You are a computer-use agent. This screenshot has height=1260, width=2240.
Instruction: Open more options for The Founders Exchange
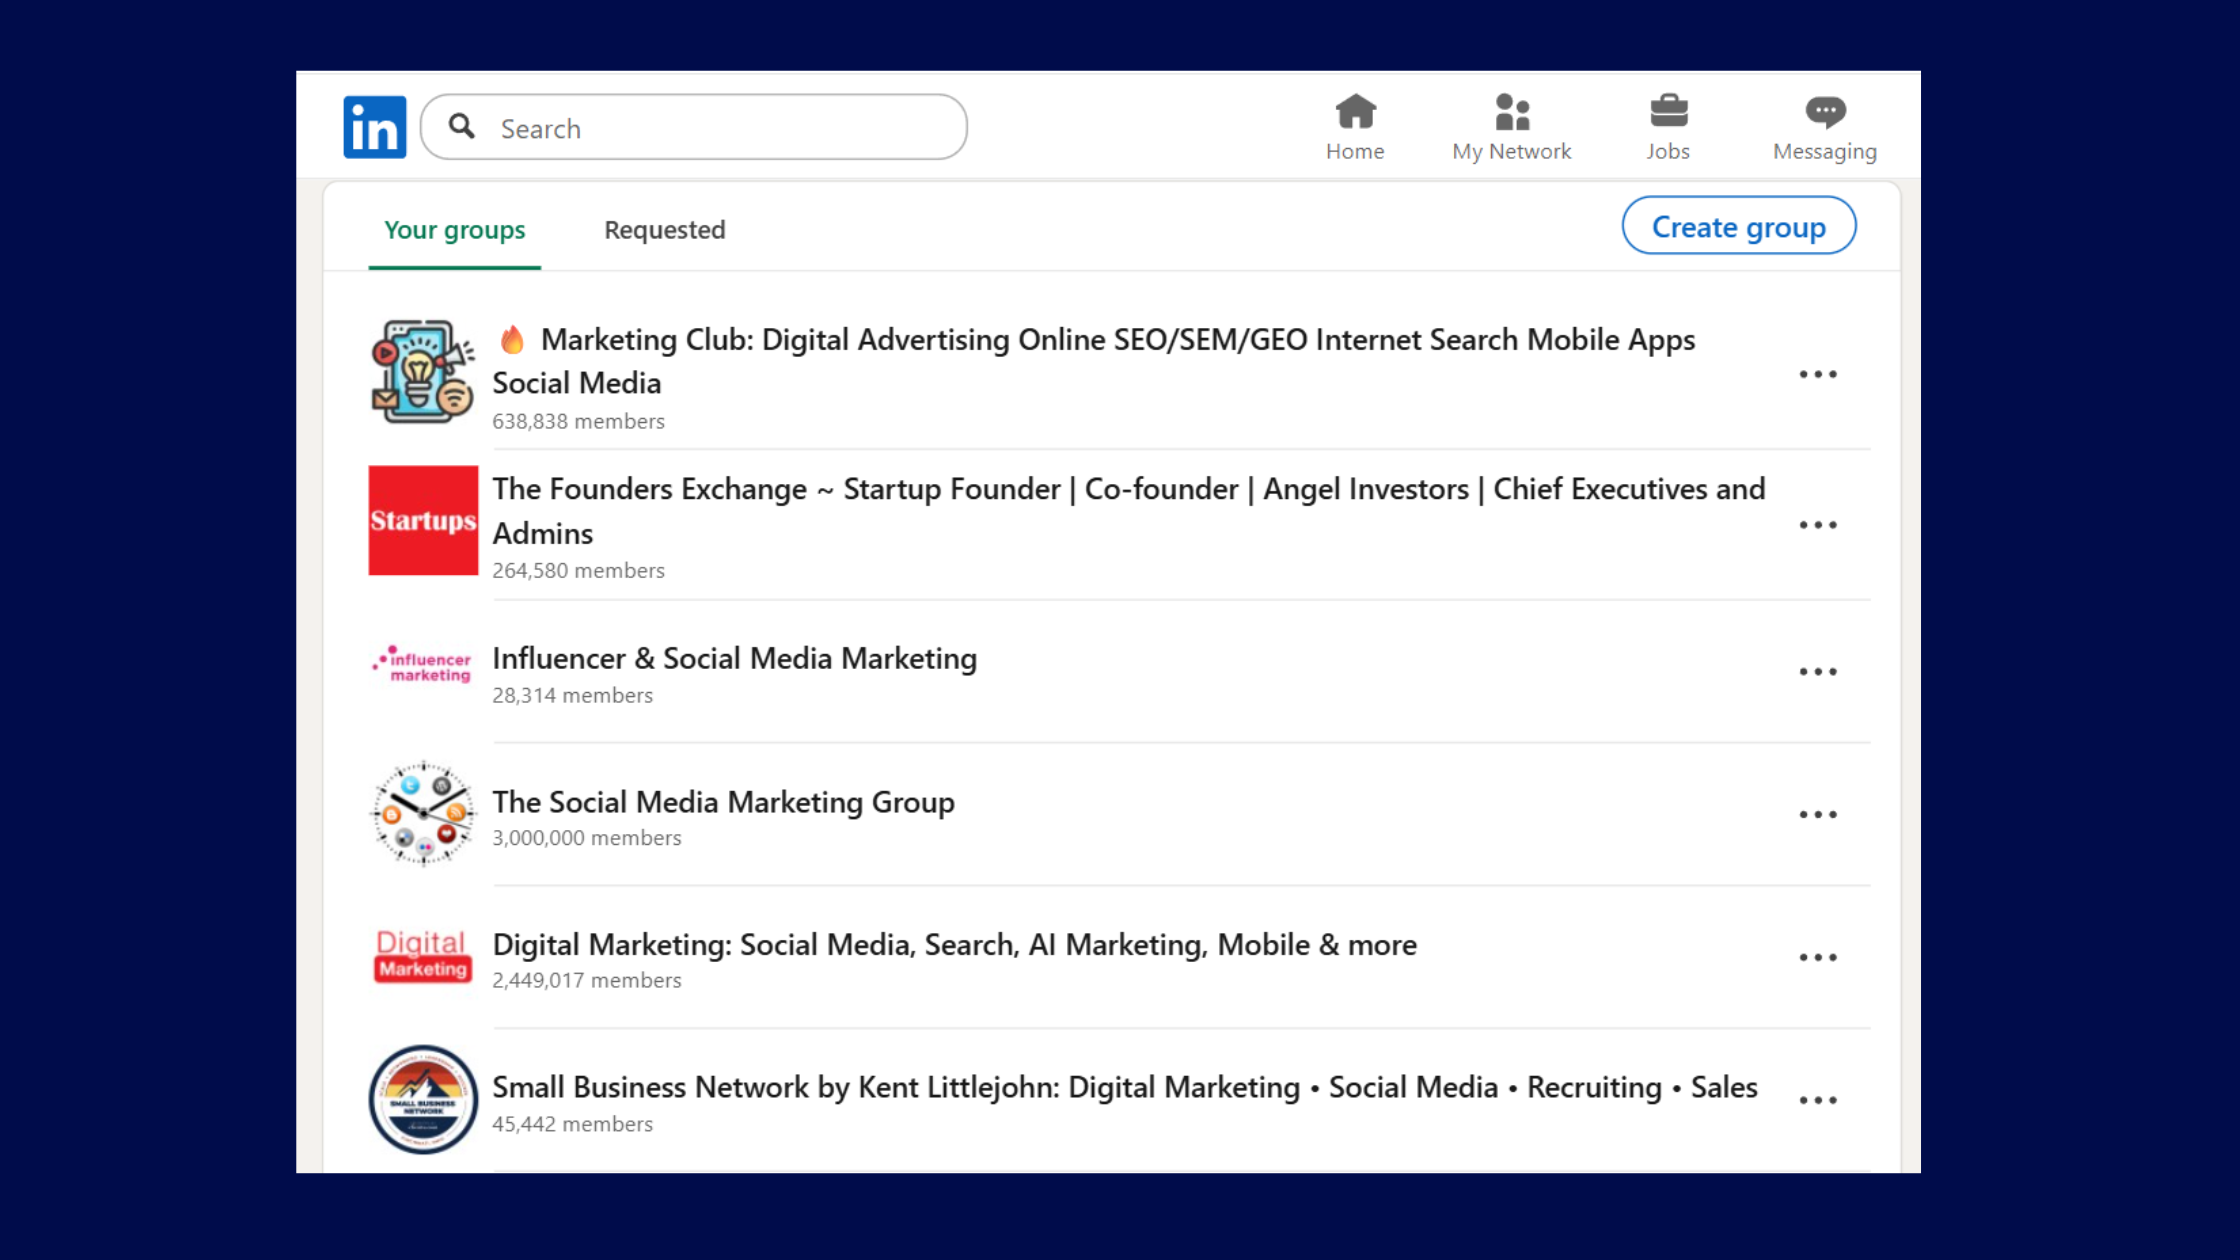pyautogui.click(x=1818, y=525)
